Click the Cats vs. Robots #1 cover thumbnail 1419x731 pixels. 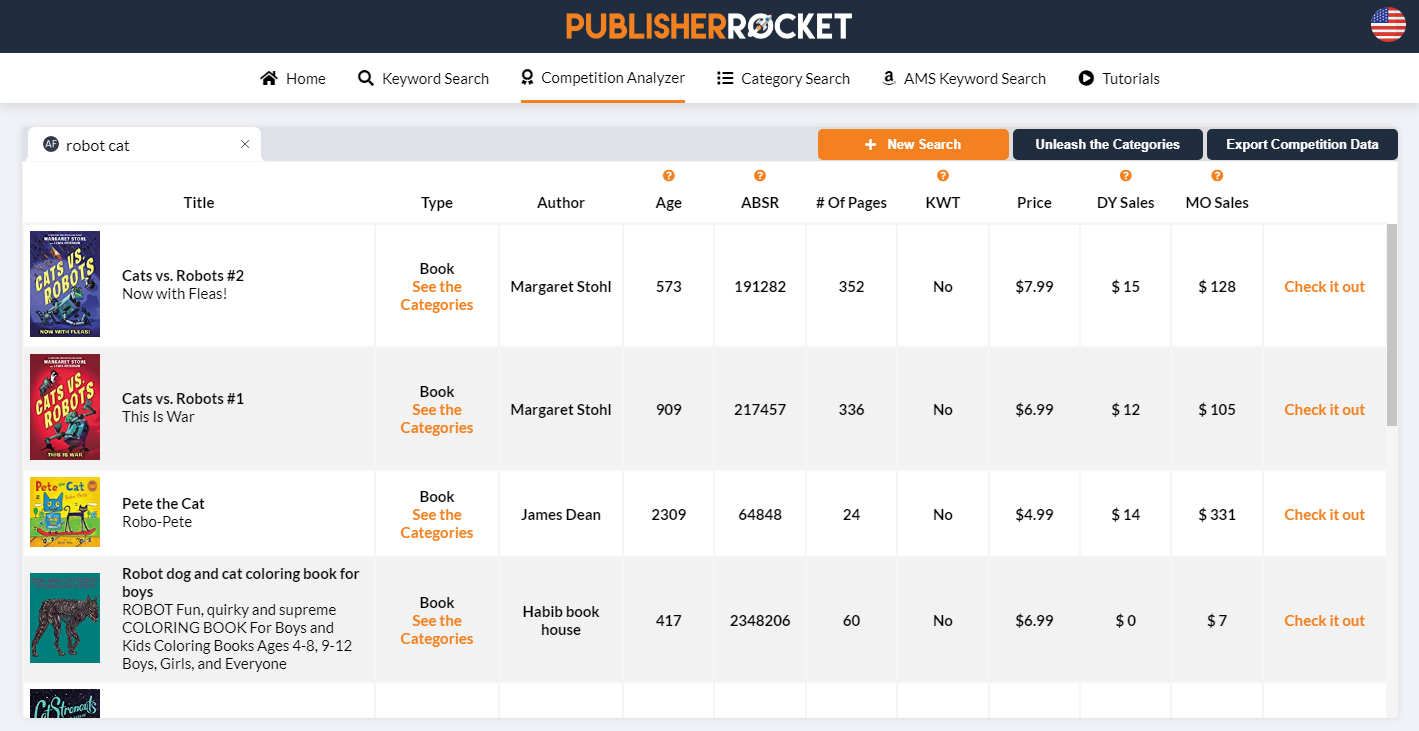tap(65, 407)
